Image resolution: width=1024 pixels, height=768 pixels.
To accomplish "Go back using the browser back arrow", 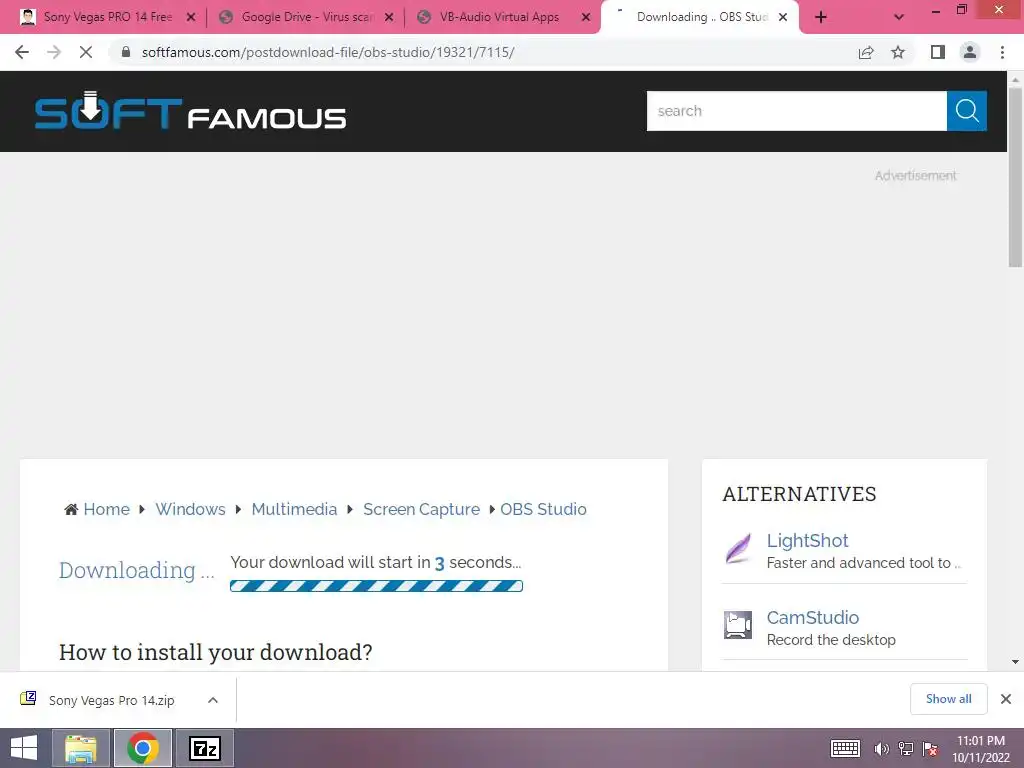I will click(22, 52).
